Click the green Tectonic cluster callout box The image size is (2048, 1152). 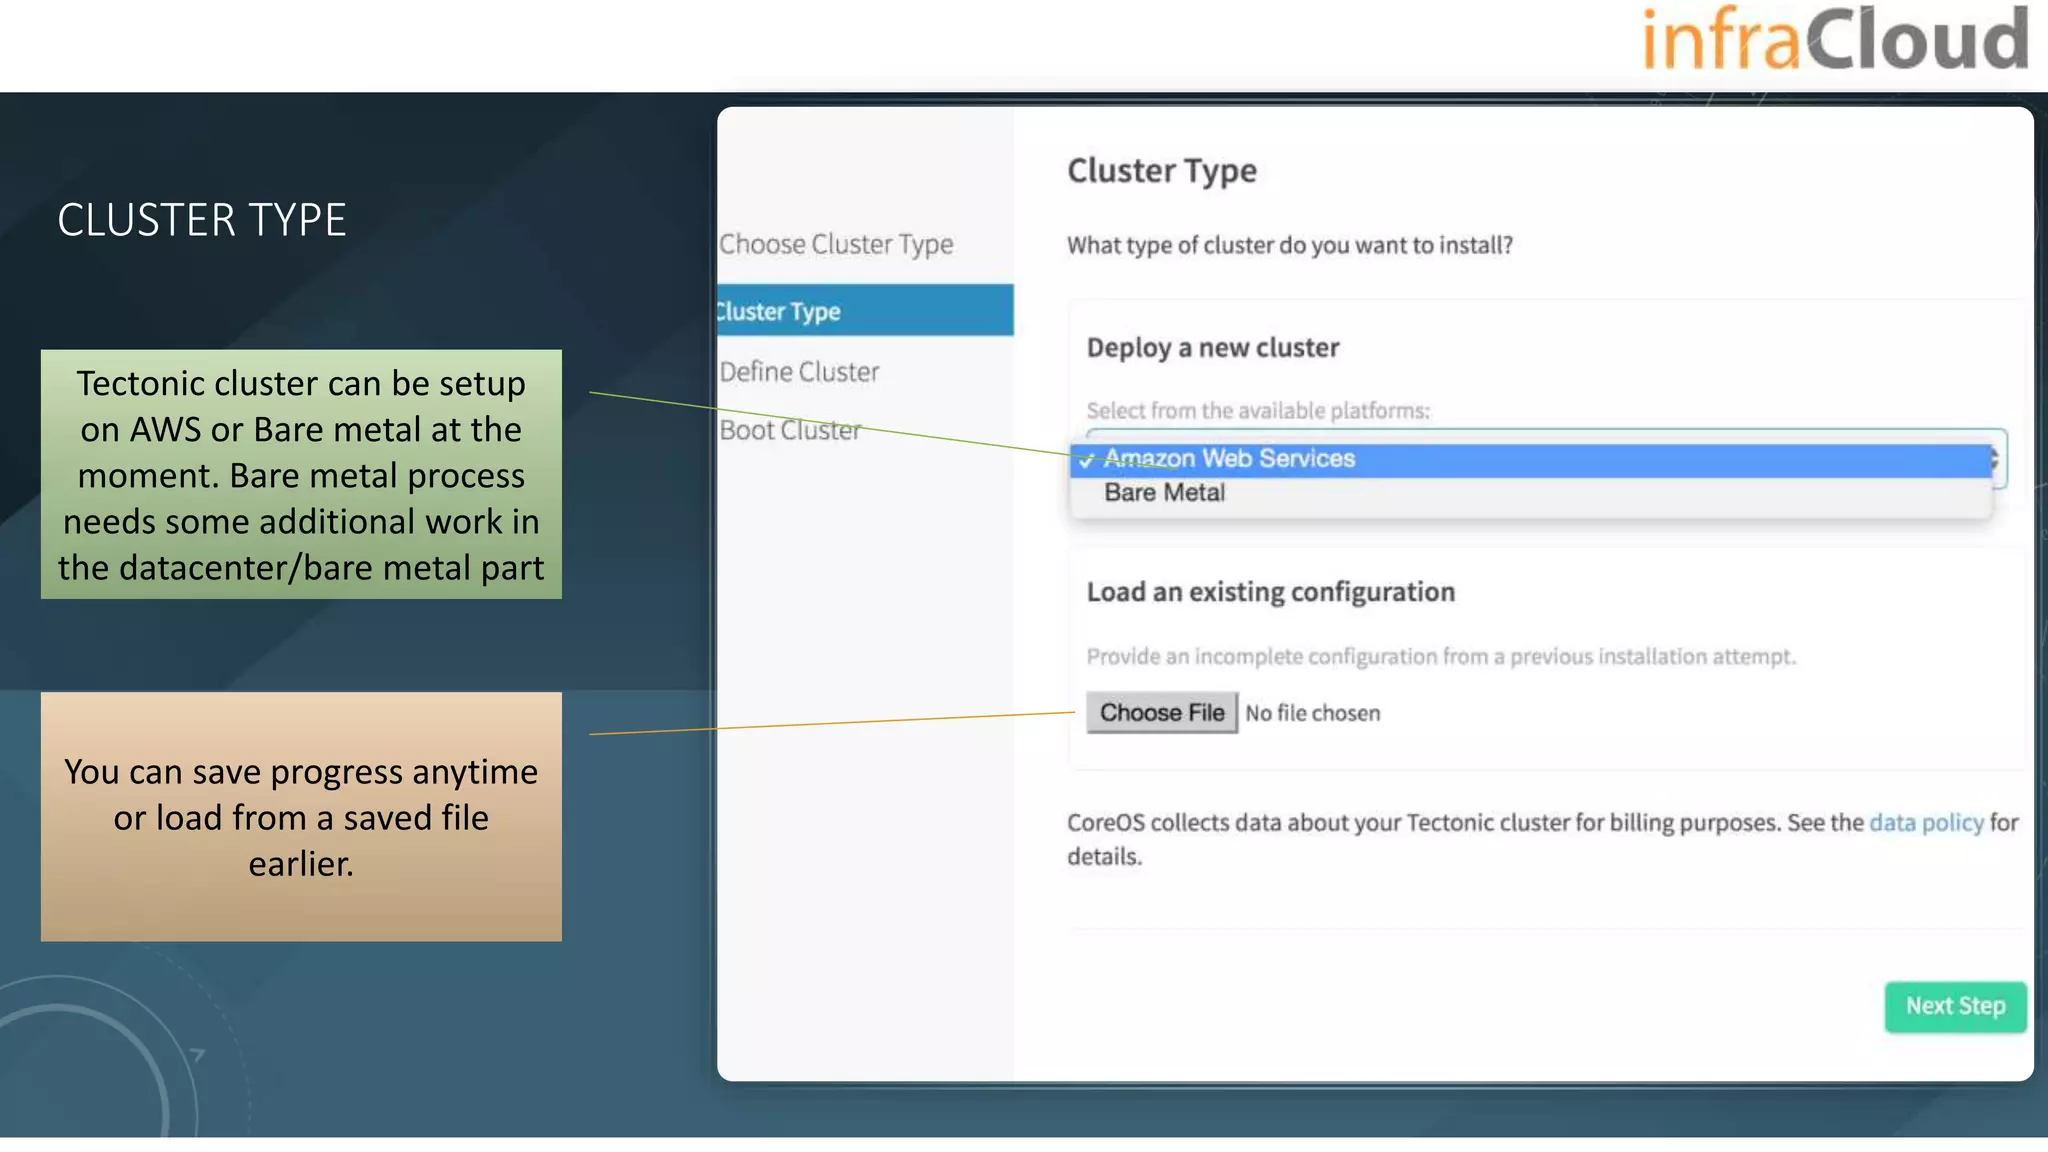301,474
